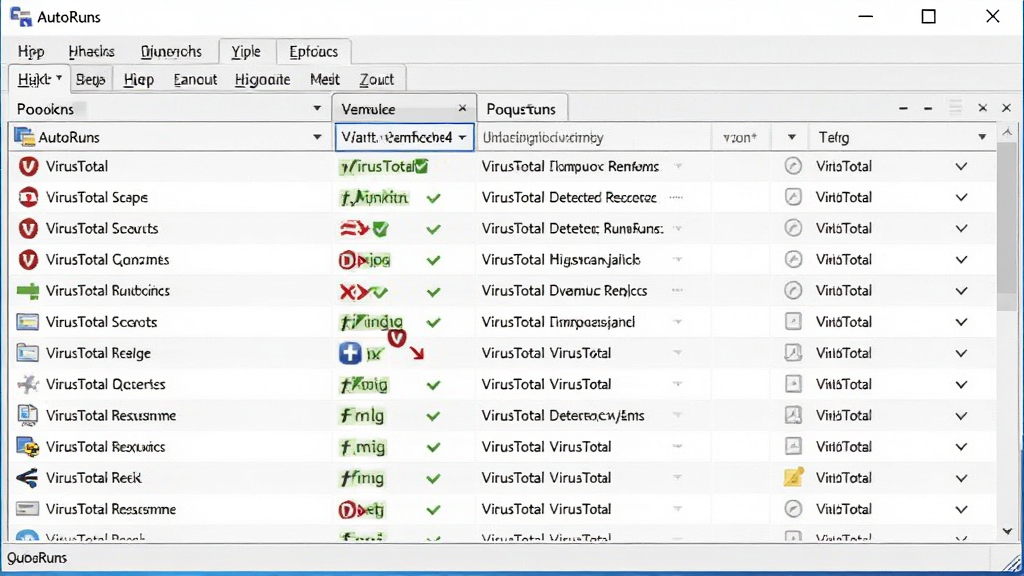Image resolution: width=1024 pixels, height=576 pixels.
Task: Open the Hukt dropdown button
Action: (39, 80)
